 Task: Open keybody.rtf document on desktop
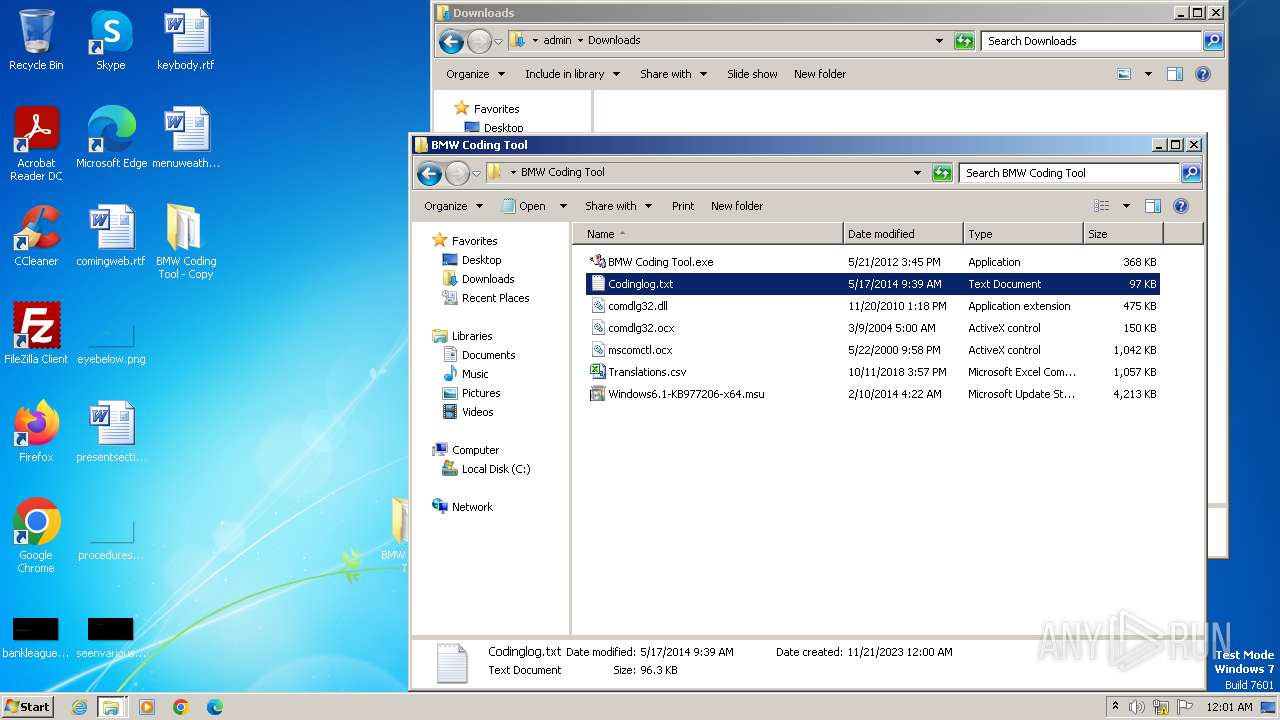(185, 41)
